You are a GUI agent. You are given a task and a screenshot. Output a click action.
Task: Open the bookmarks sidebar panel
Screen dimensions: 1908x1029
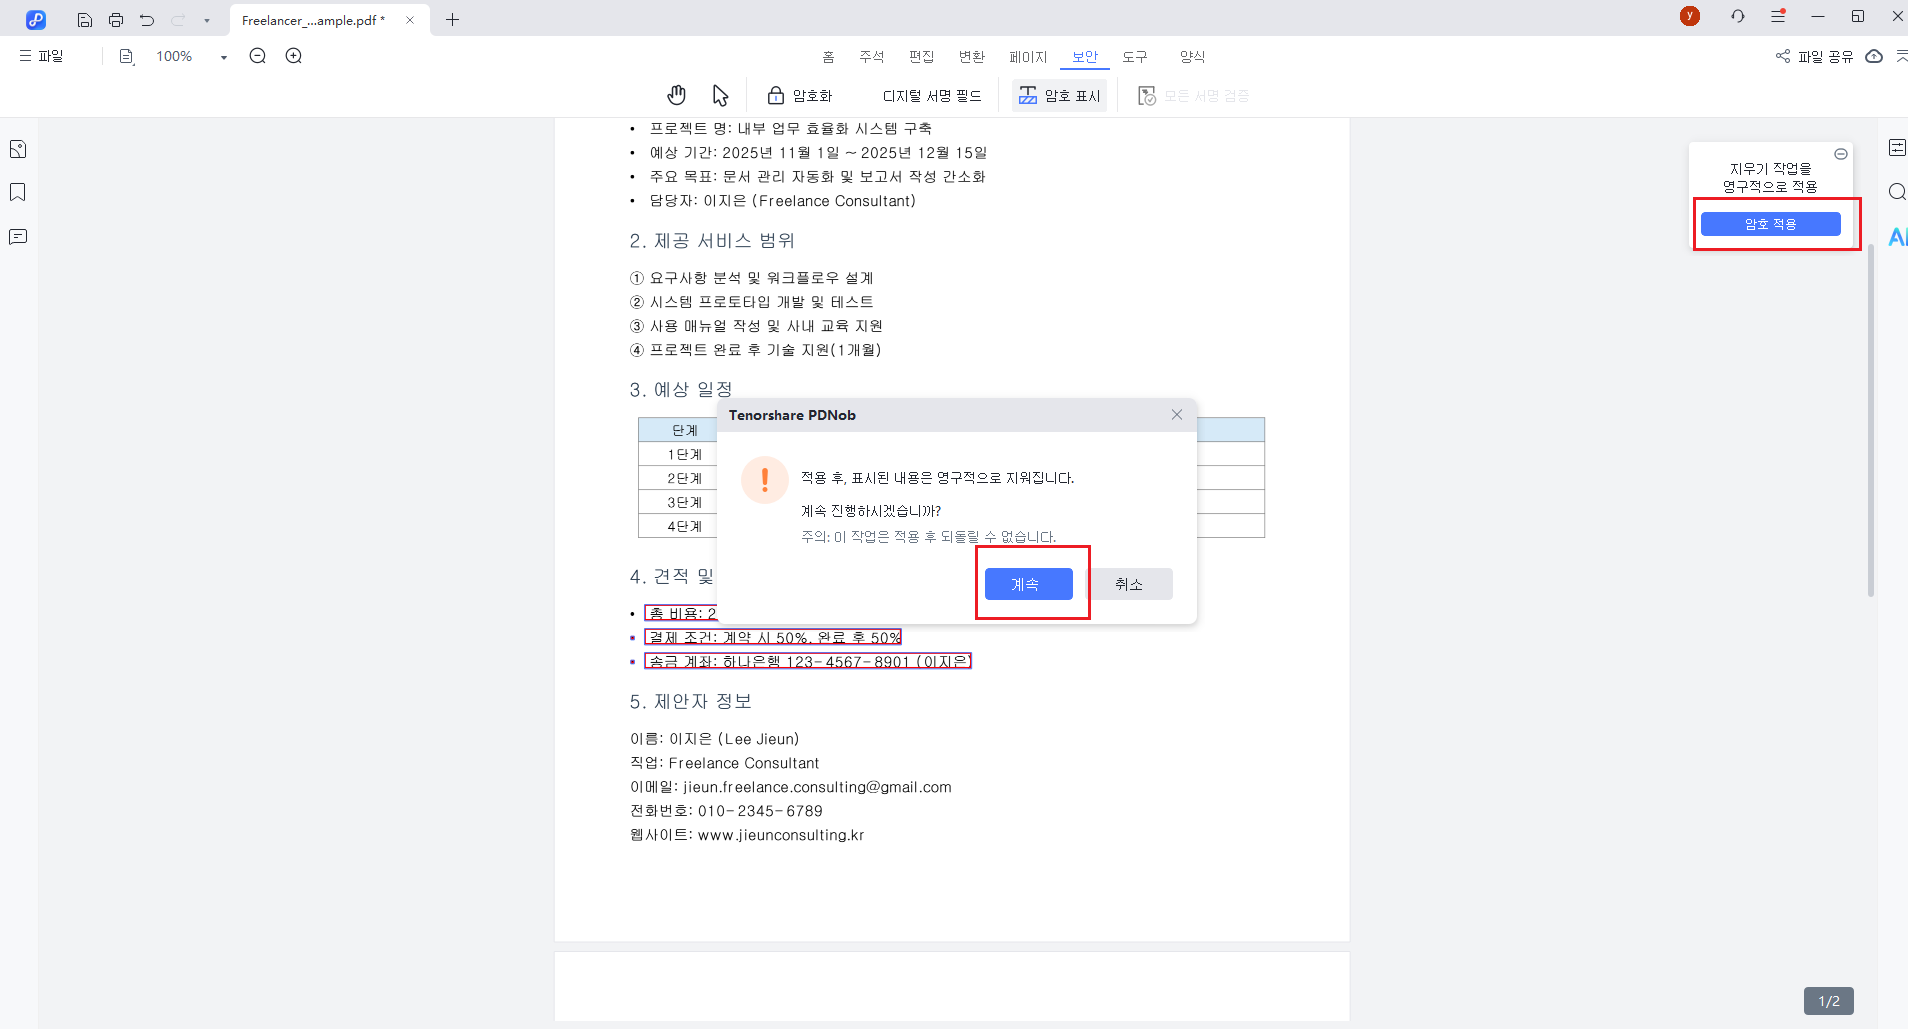tap(18, 192)
